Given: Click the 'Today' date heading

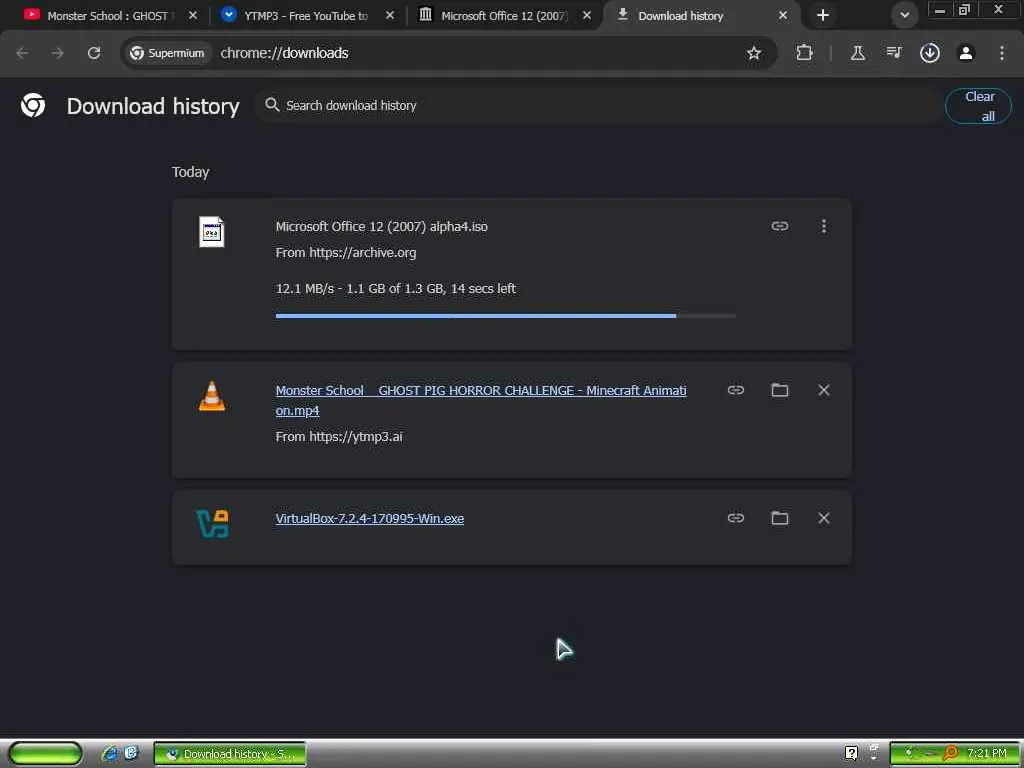Looking at the screenshot, I should [x=190, y=172].
